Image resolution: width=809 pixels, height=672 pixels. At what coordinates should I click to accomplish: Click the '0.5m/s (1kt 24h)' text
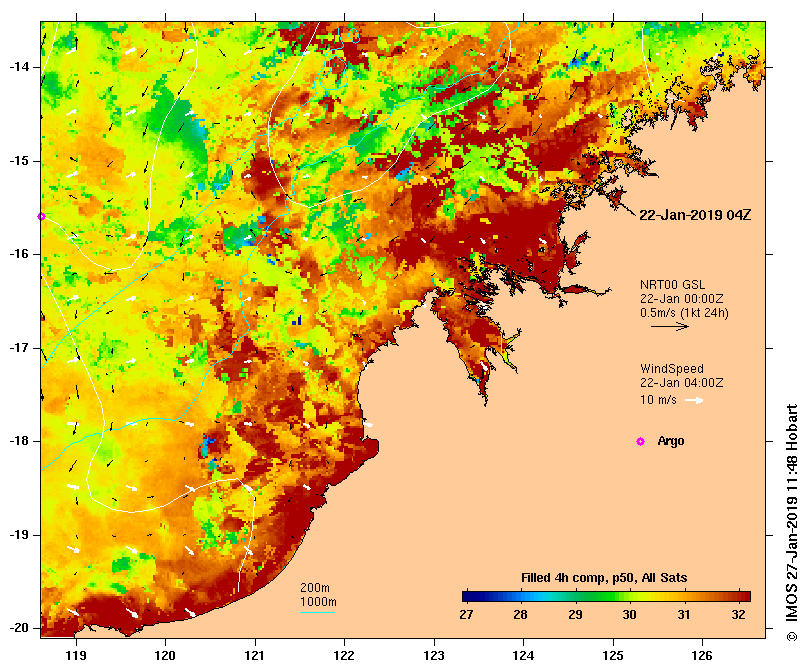pyautogui.click(x=684, y=313)
